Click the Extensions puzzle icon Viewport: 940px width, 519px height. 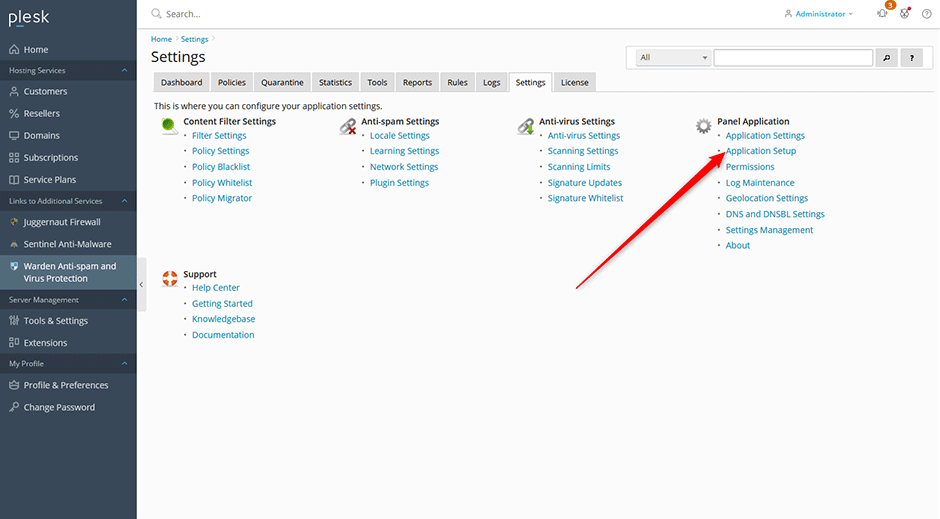point(14,343)
